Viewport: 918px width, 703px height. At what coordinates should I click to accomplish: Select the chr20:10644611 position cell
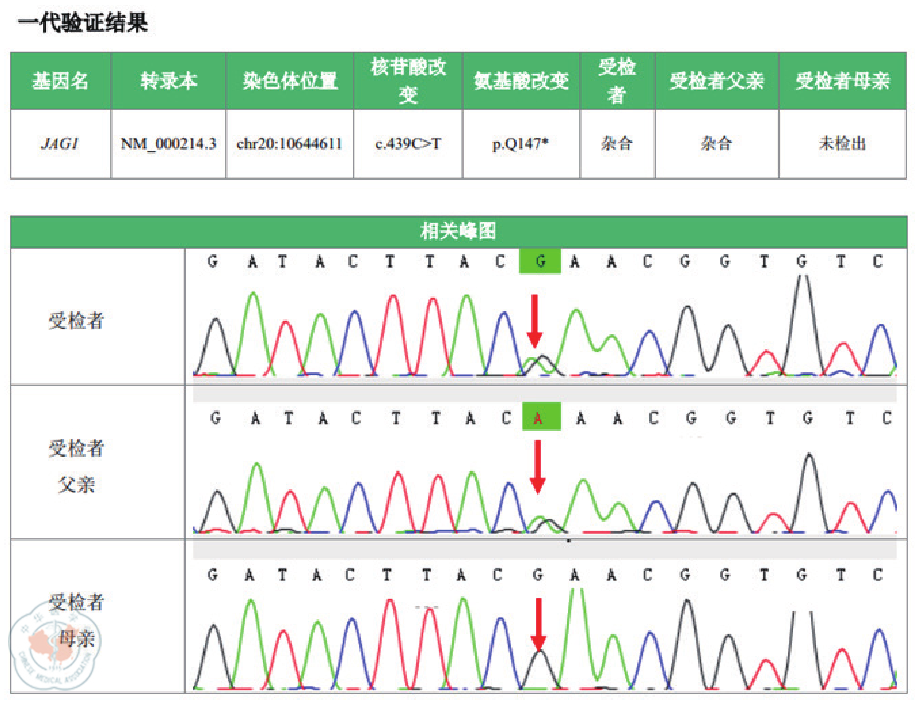[289, 144]
